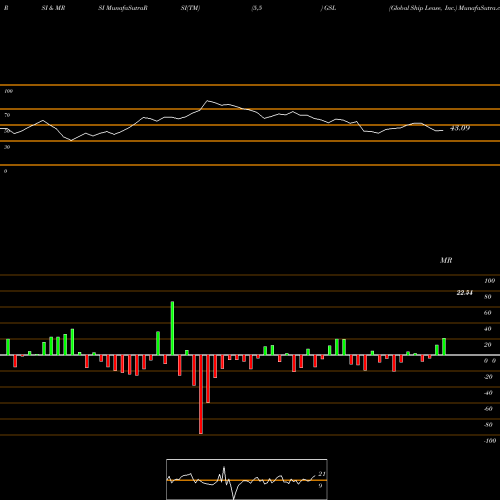
Task: Click the 21 label in mini chart
Action: (322, 474)
